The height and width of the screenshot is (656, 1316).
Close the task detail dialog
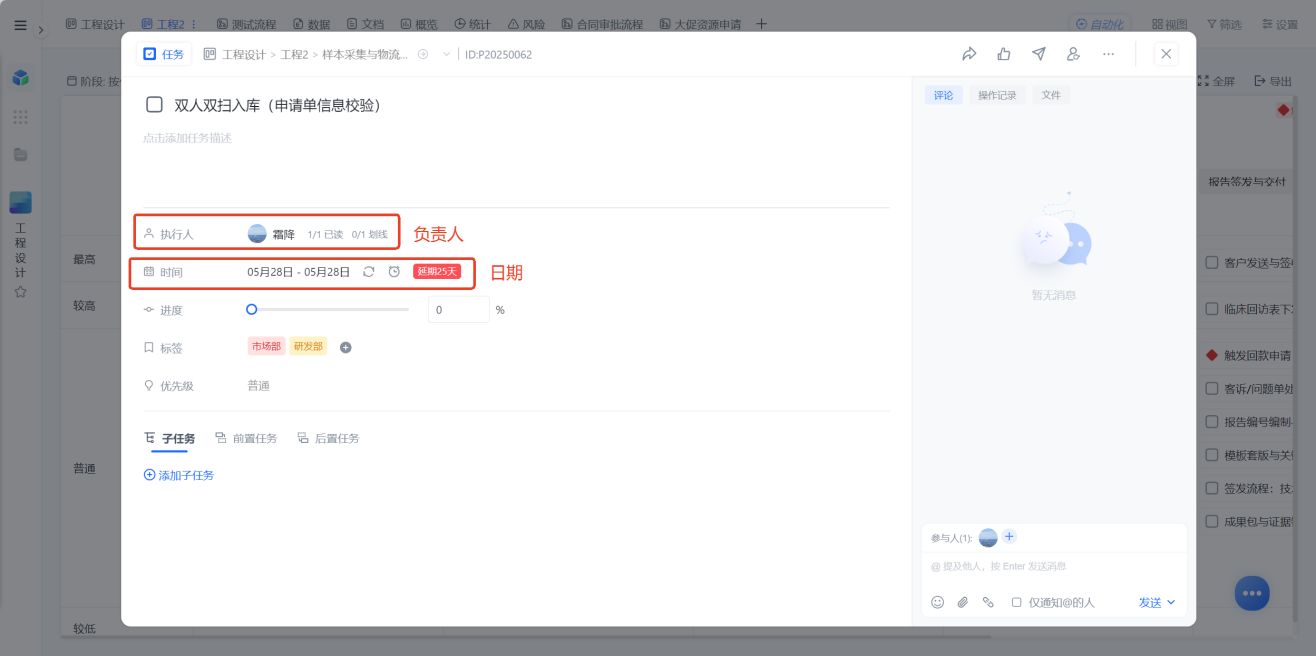point(1166,54)
